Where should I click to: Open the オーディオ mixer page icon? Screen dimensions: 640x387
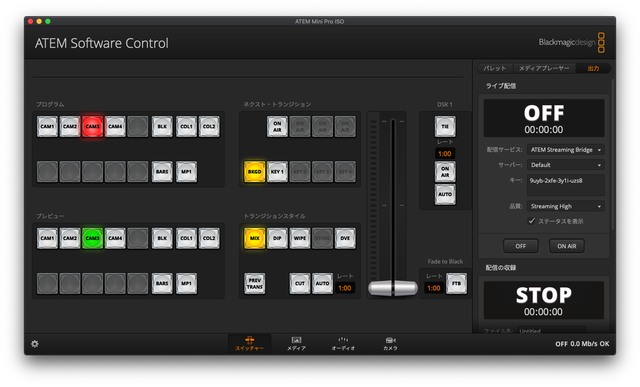click(x=343, y=343)
